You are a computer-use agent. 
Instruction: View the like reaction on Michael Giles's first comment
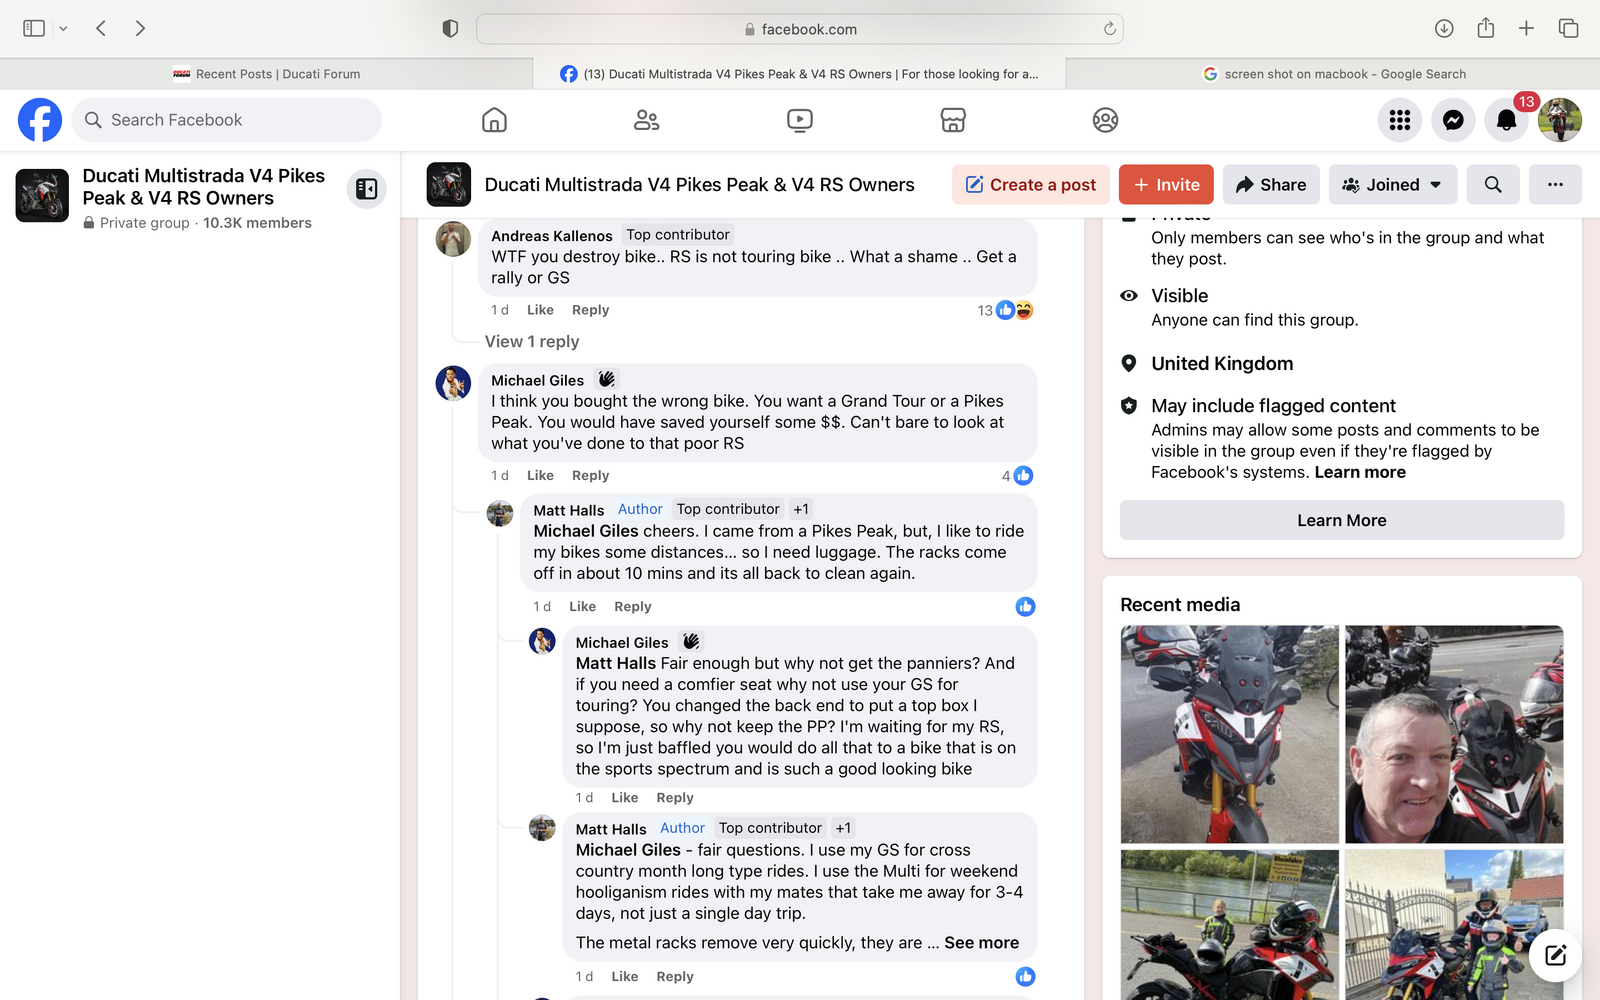(x=1017, y=476)
